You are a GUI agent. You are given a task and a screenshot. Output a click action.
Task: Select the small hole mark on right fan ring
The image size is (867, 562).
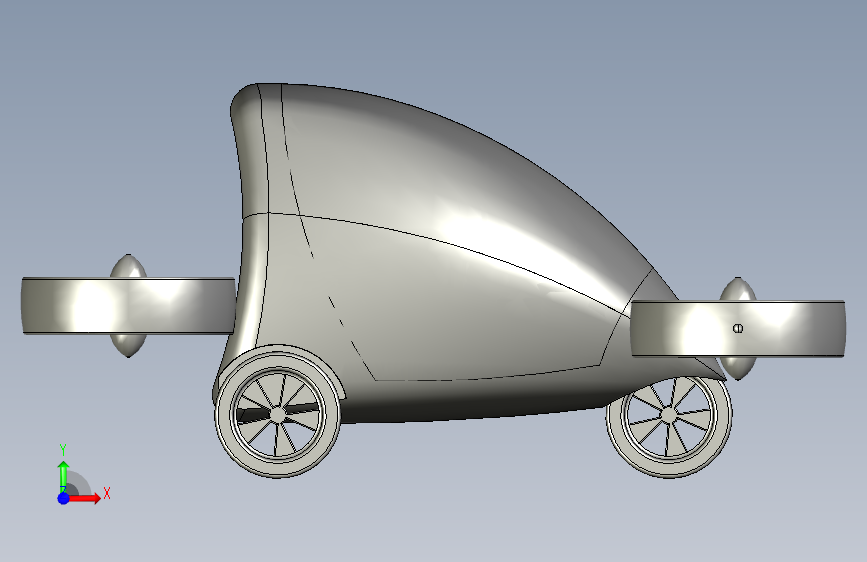coord(738,329)
